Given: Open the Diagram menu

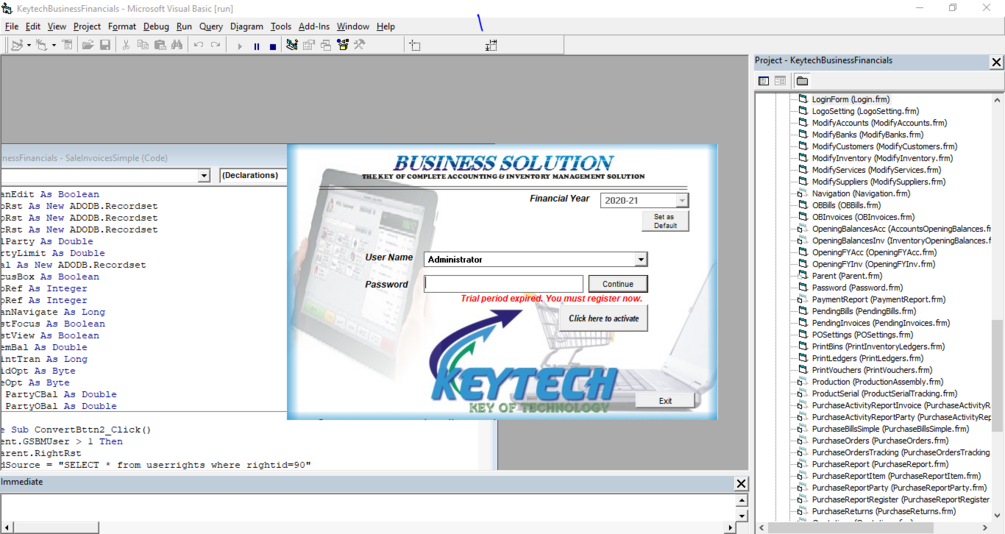Looking at the screenshot, I should [x=247, y=26].
